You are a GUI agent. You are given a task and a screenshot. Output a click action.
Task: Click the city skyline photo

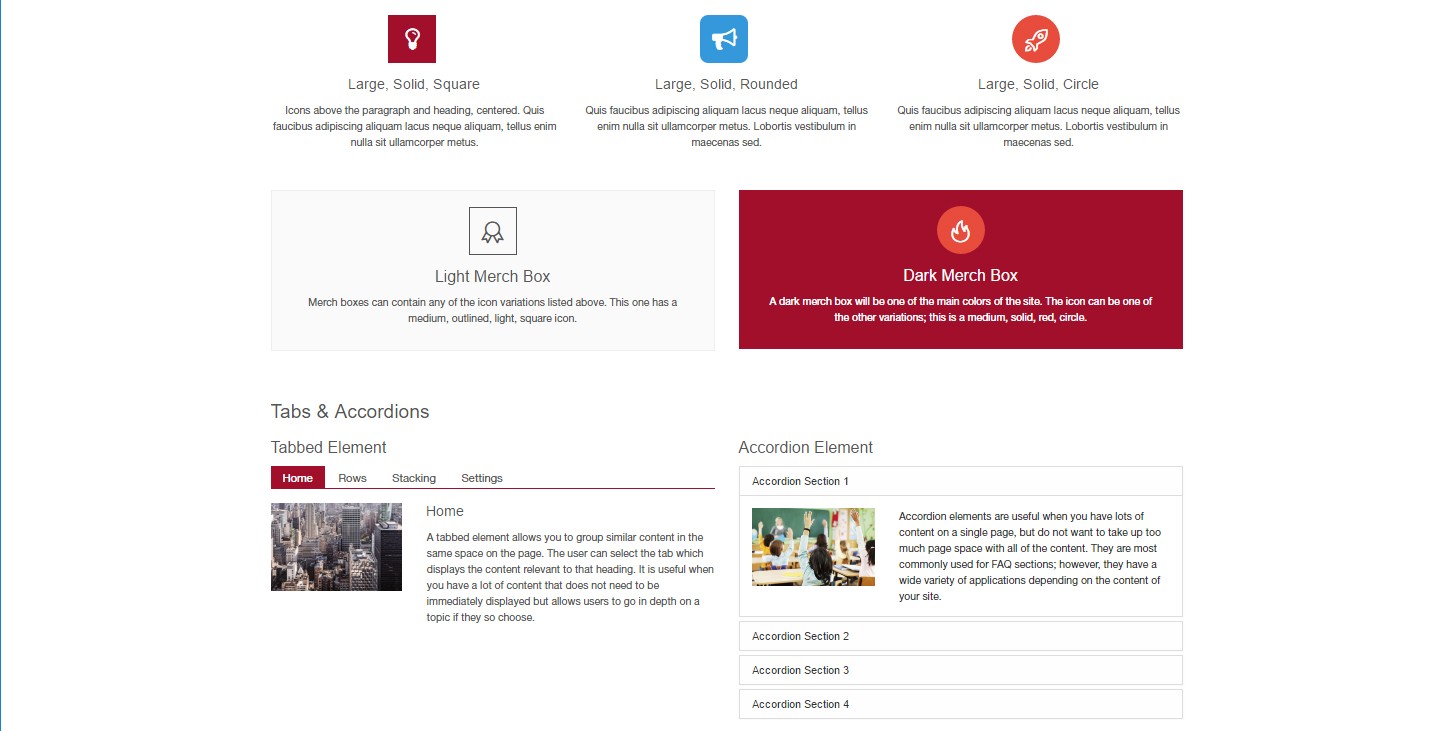336,547
